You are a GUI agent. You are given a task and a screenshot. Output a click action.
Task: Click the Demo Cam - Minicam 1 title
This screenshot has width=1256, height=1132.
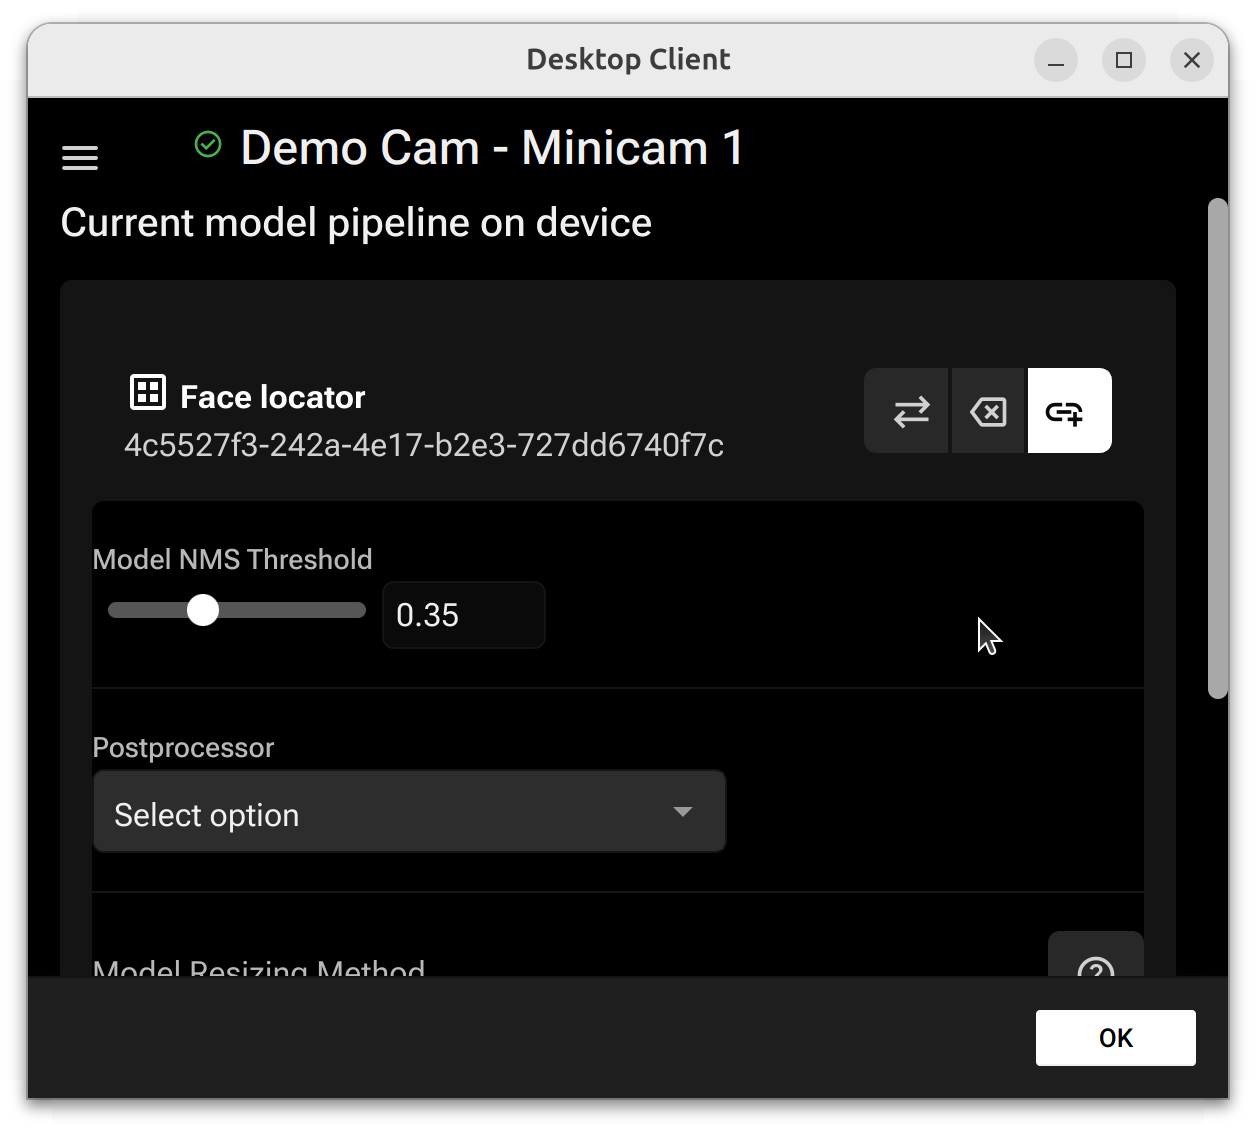492,148
